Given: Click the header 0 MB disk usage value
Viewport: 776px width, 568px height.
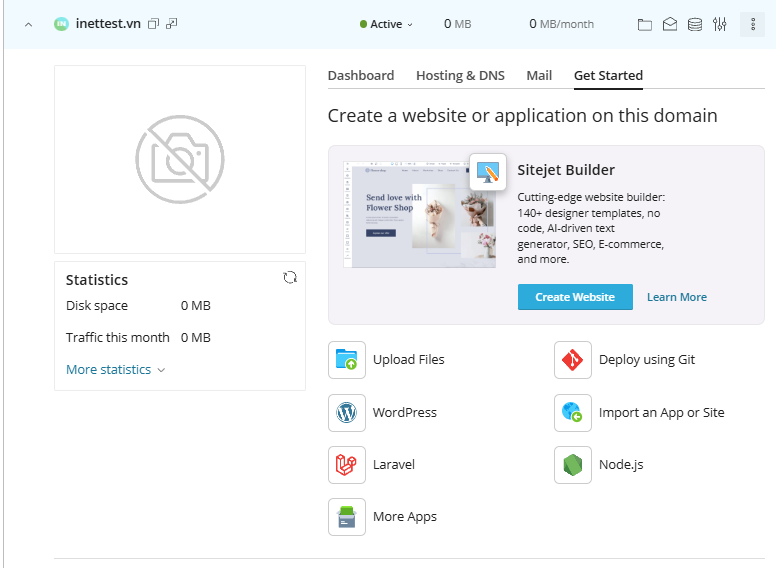Looking at the screenshot, I should [457, 24].
